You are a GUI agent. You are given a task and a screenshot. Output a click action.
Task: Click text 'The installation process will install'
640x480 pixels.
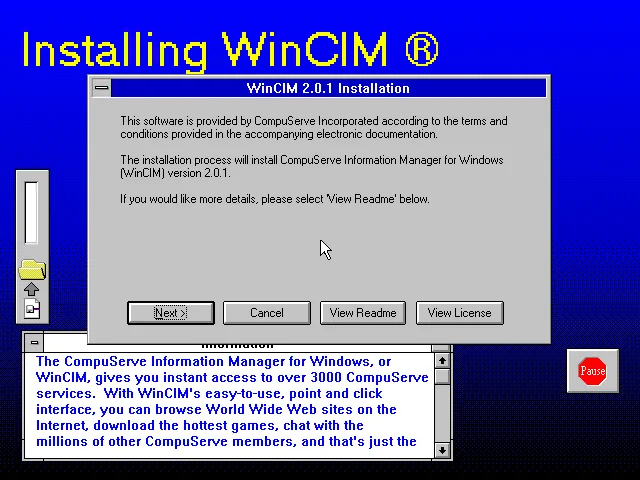[199, 160]
